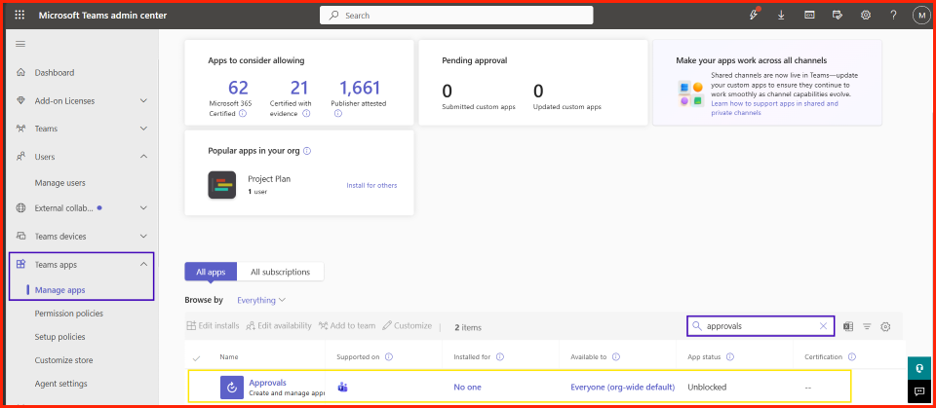
Task: Click the info icon beside Microsoft 365 Certified
Action: point(242,113)
